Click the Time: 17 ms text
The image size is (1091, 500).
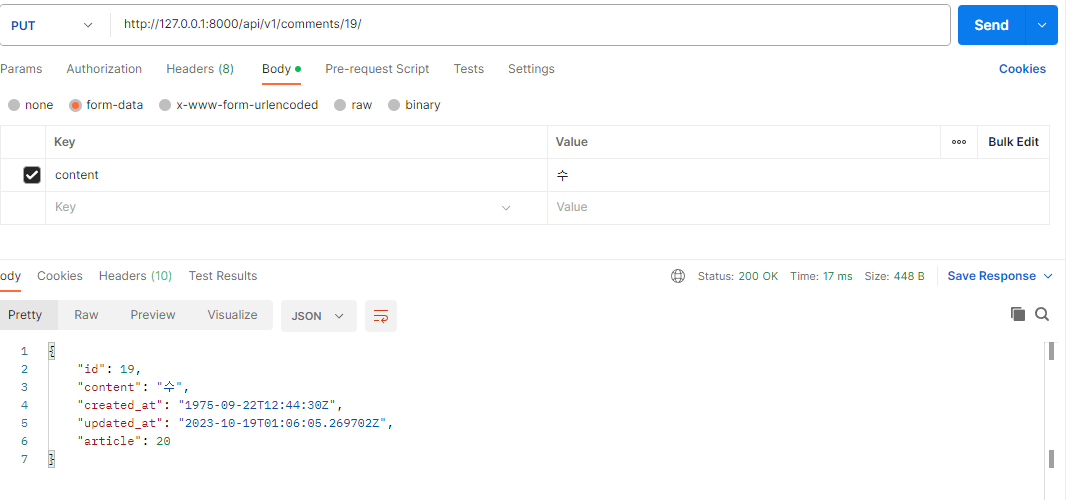click(x=821, y=276)
